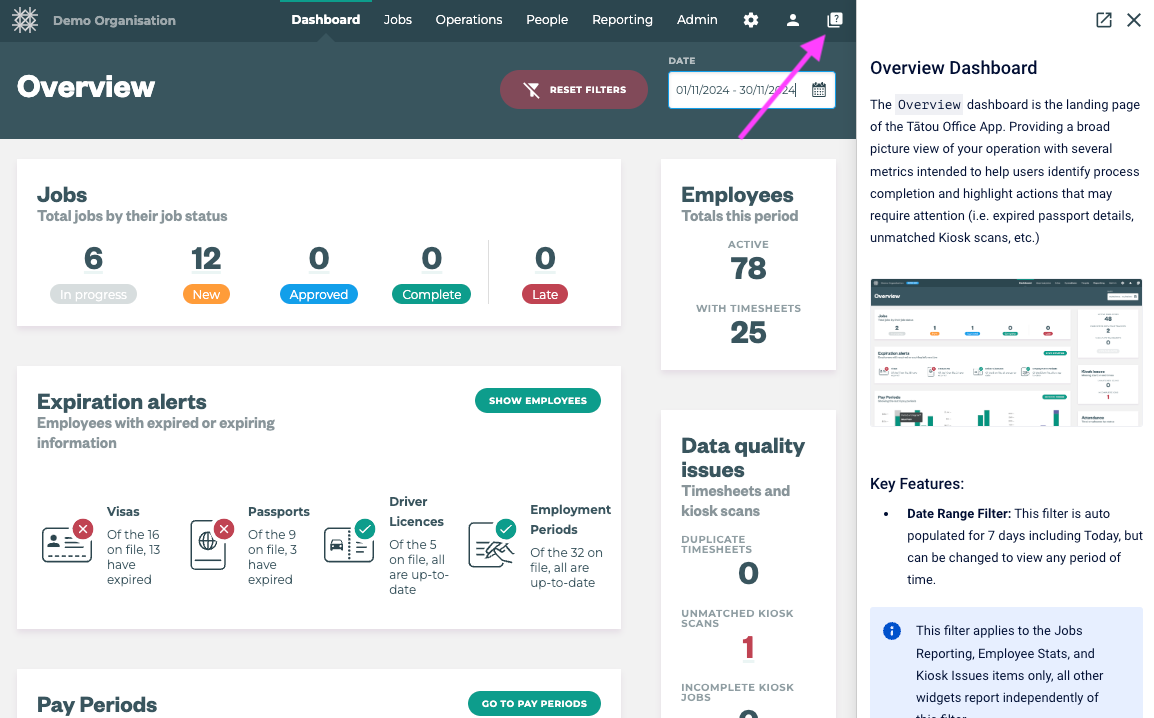
Task: Click the expired Visas card icon
Action: click(68, 543)
